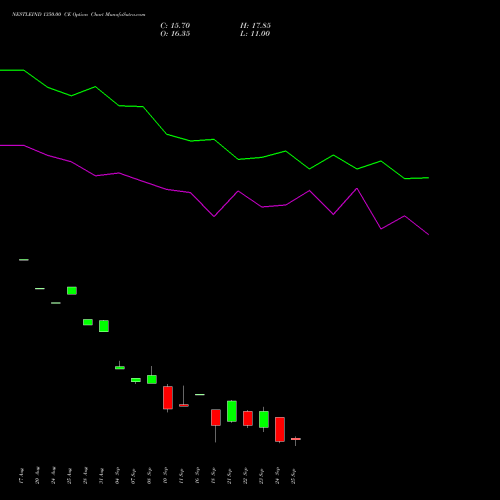Click the '17 Aug' date axis label
This screenshot has height=500, width=500.
(x=22, y=476)
